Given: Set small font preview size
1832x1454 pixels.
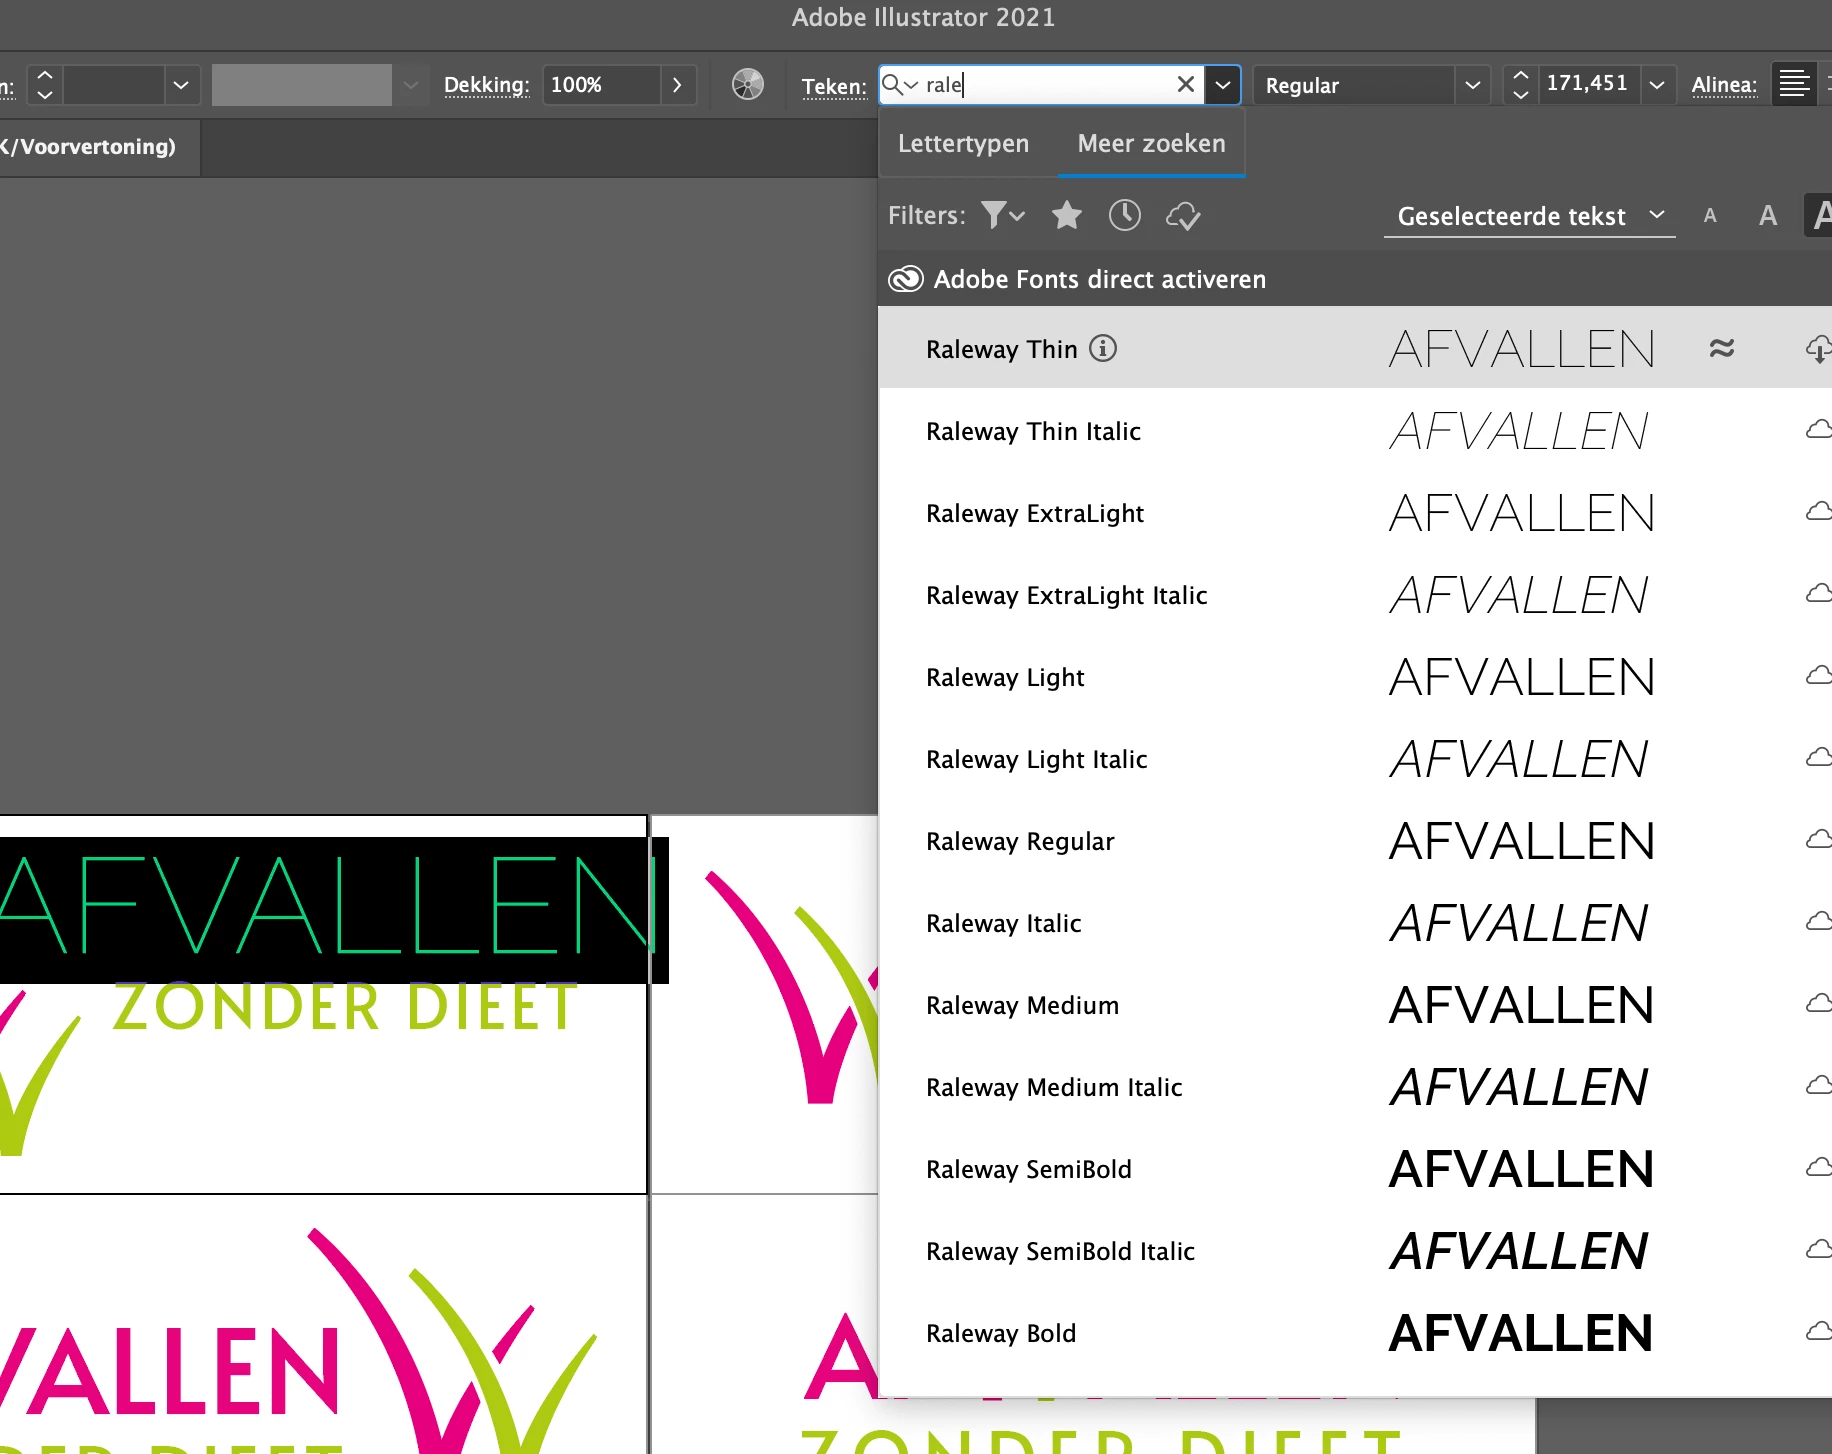Looking at the screenshot, I should tap(1710, 215).
